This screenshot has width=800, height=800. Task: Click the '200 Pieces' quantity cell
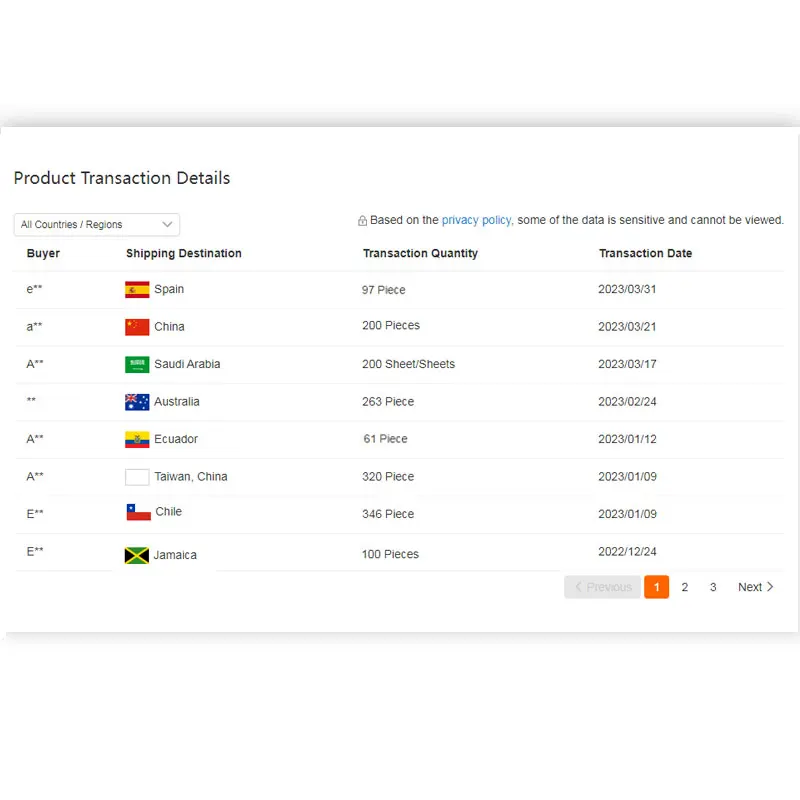coord(391,326)
